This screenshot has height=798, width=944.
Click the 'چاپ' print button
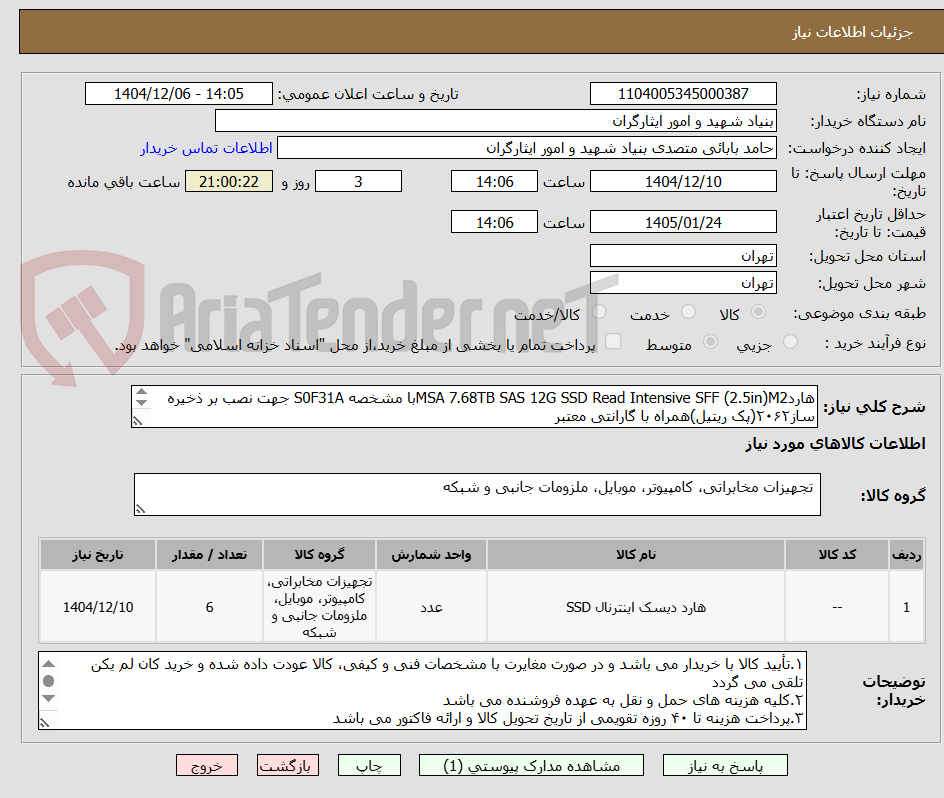click(x=369, y=765)
